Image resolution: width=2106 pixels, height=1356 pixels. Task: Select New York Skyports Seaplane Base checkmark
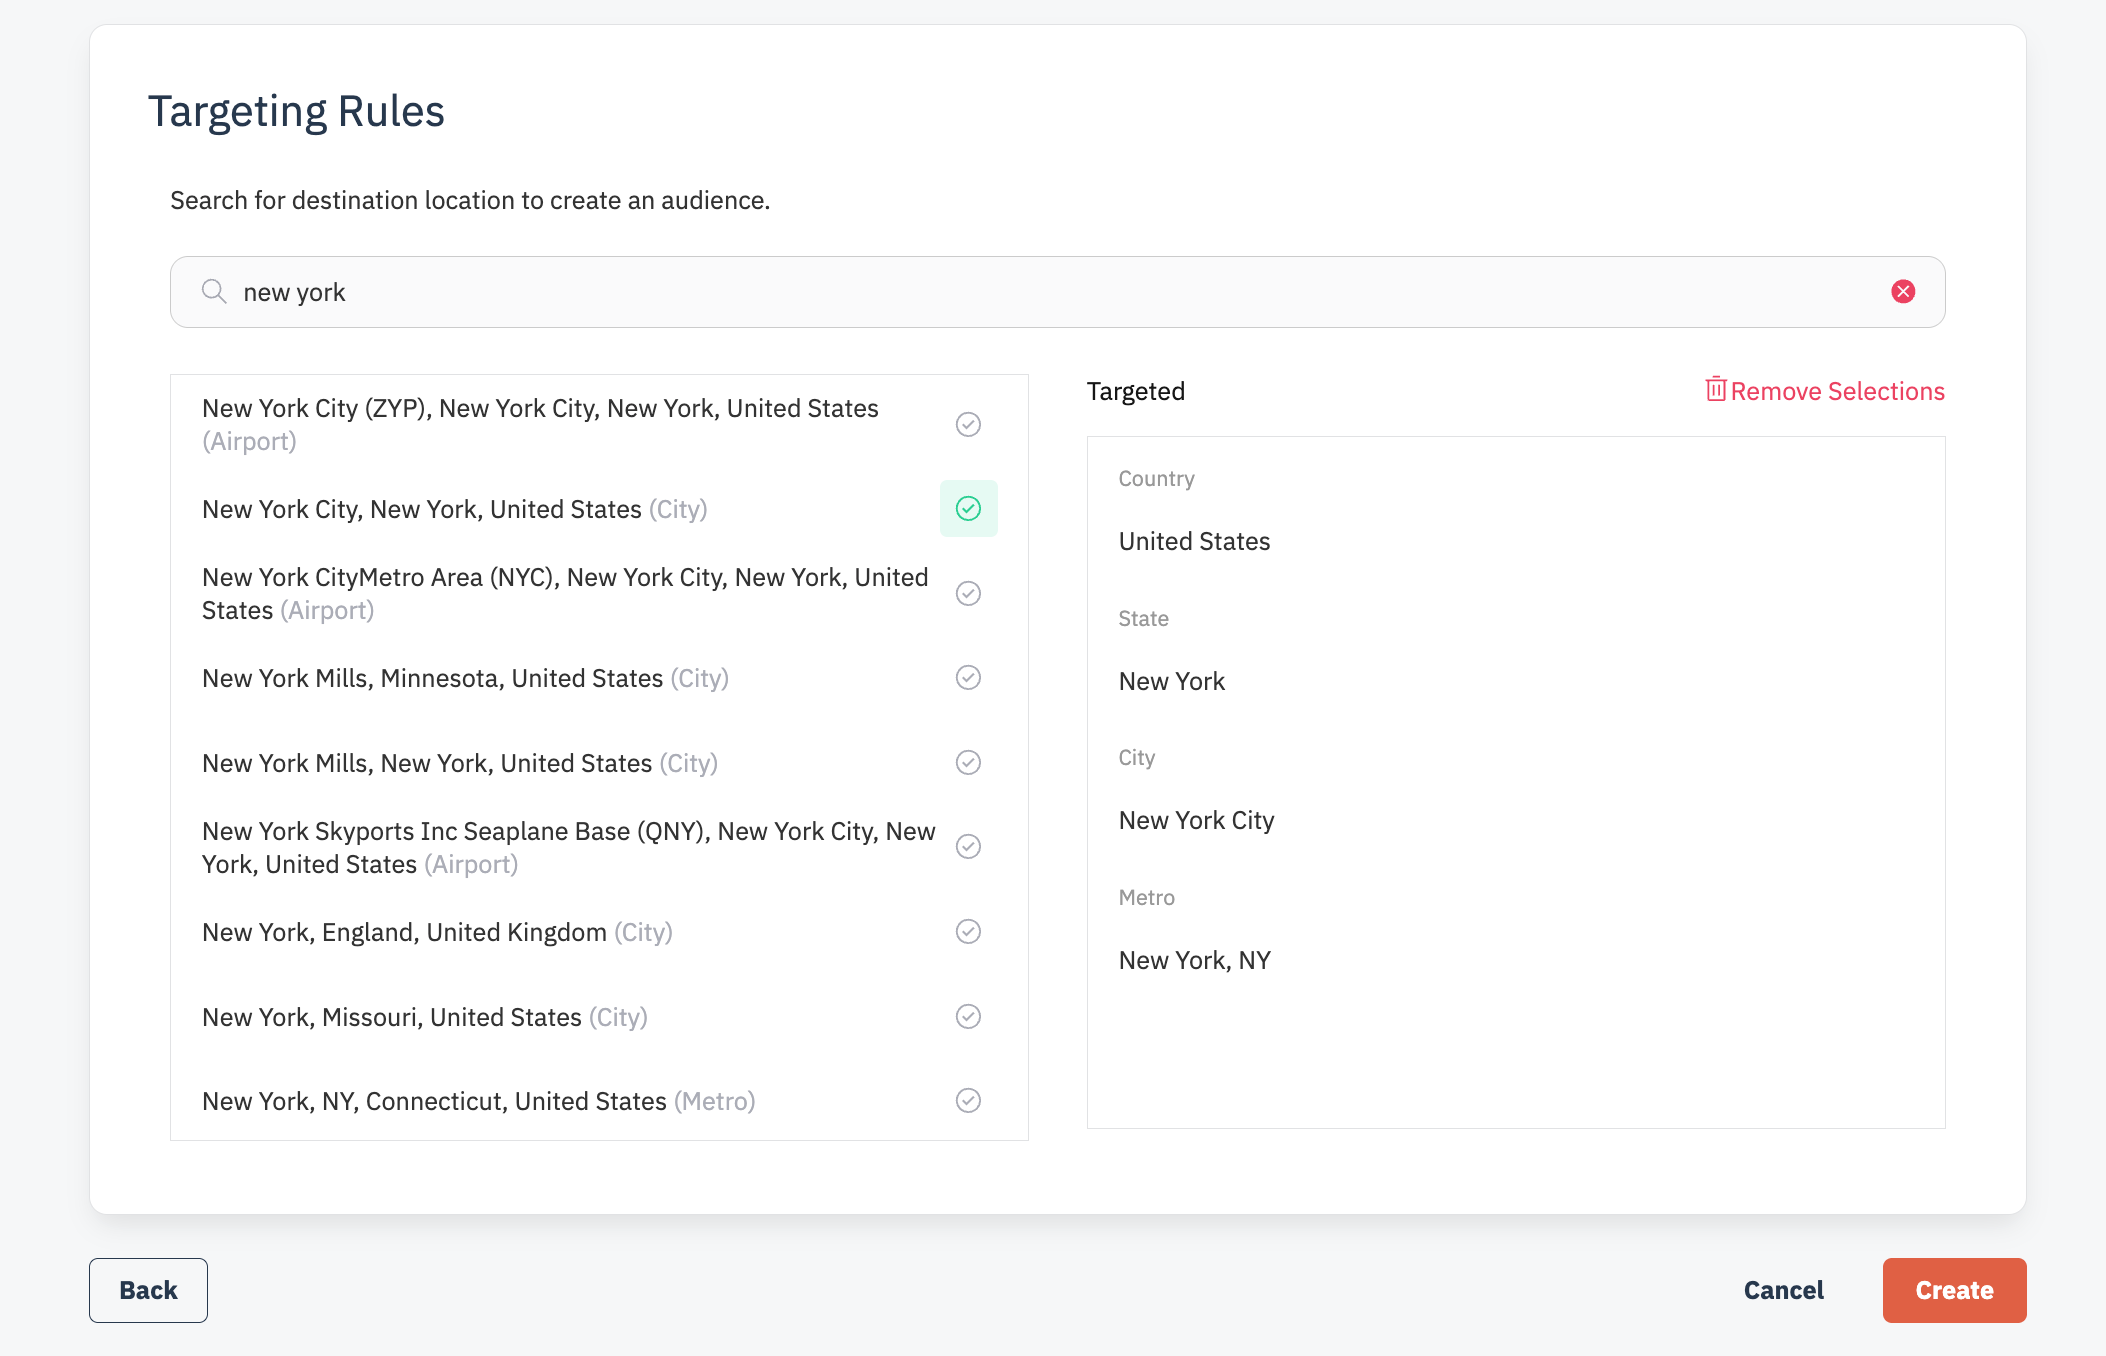click(968, 847)
